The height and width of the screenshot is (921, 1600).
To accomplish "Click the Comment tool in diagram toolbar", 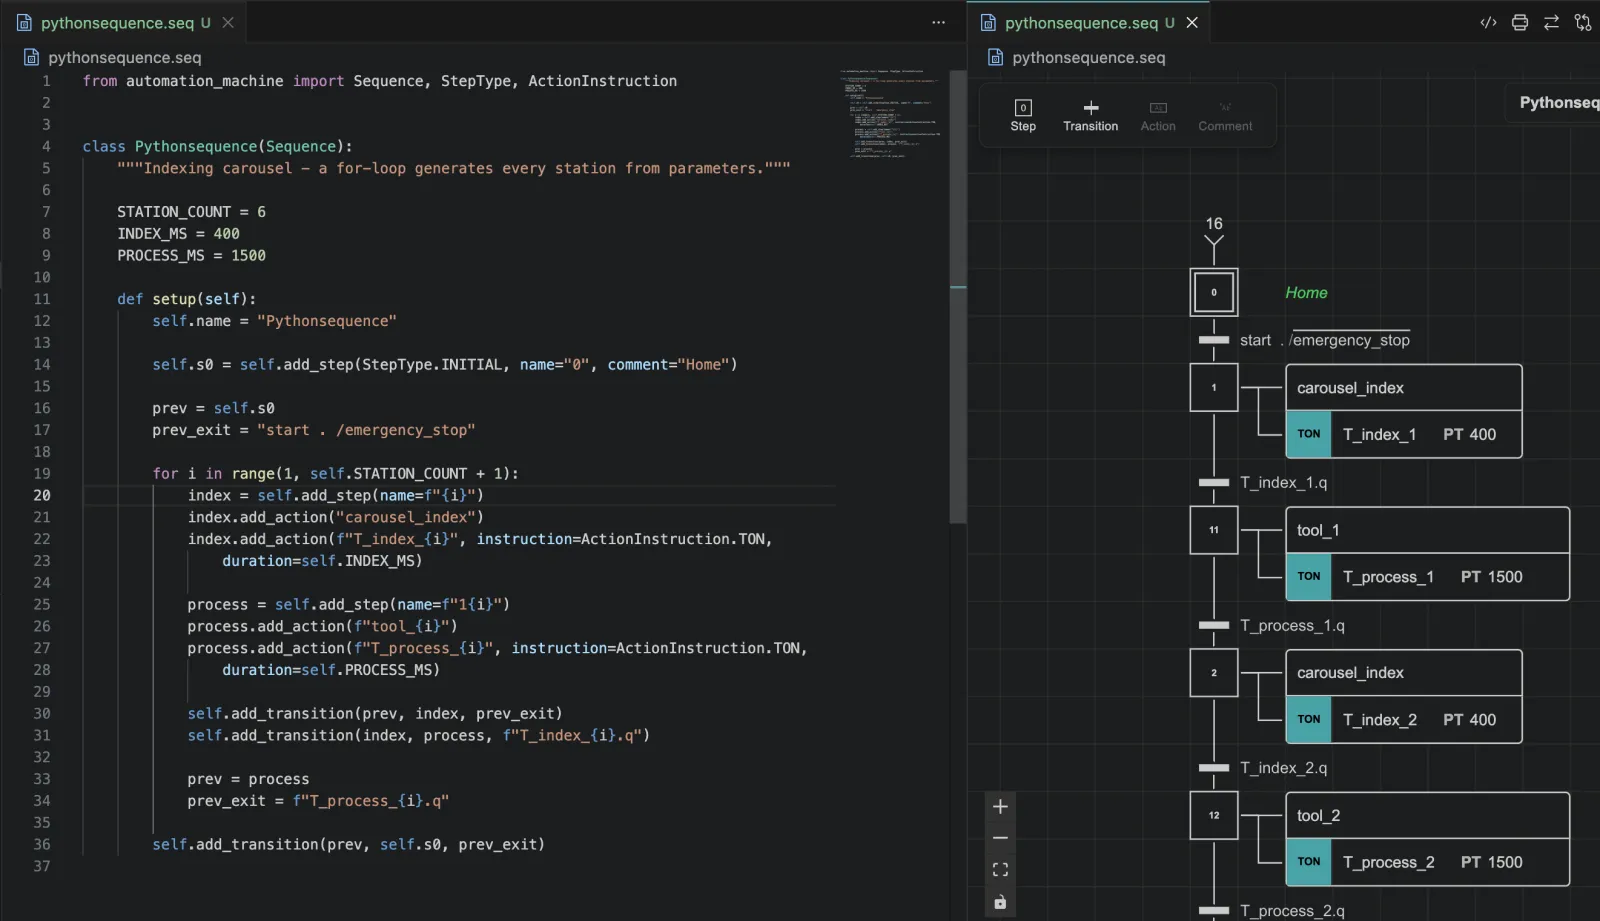I will [x=1225, y=116].
